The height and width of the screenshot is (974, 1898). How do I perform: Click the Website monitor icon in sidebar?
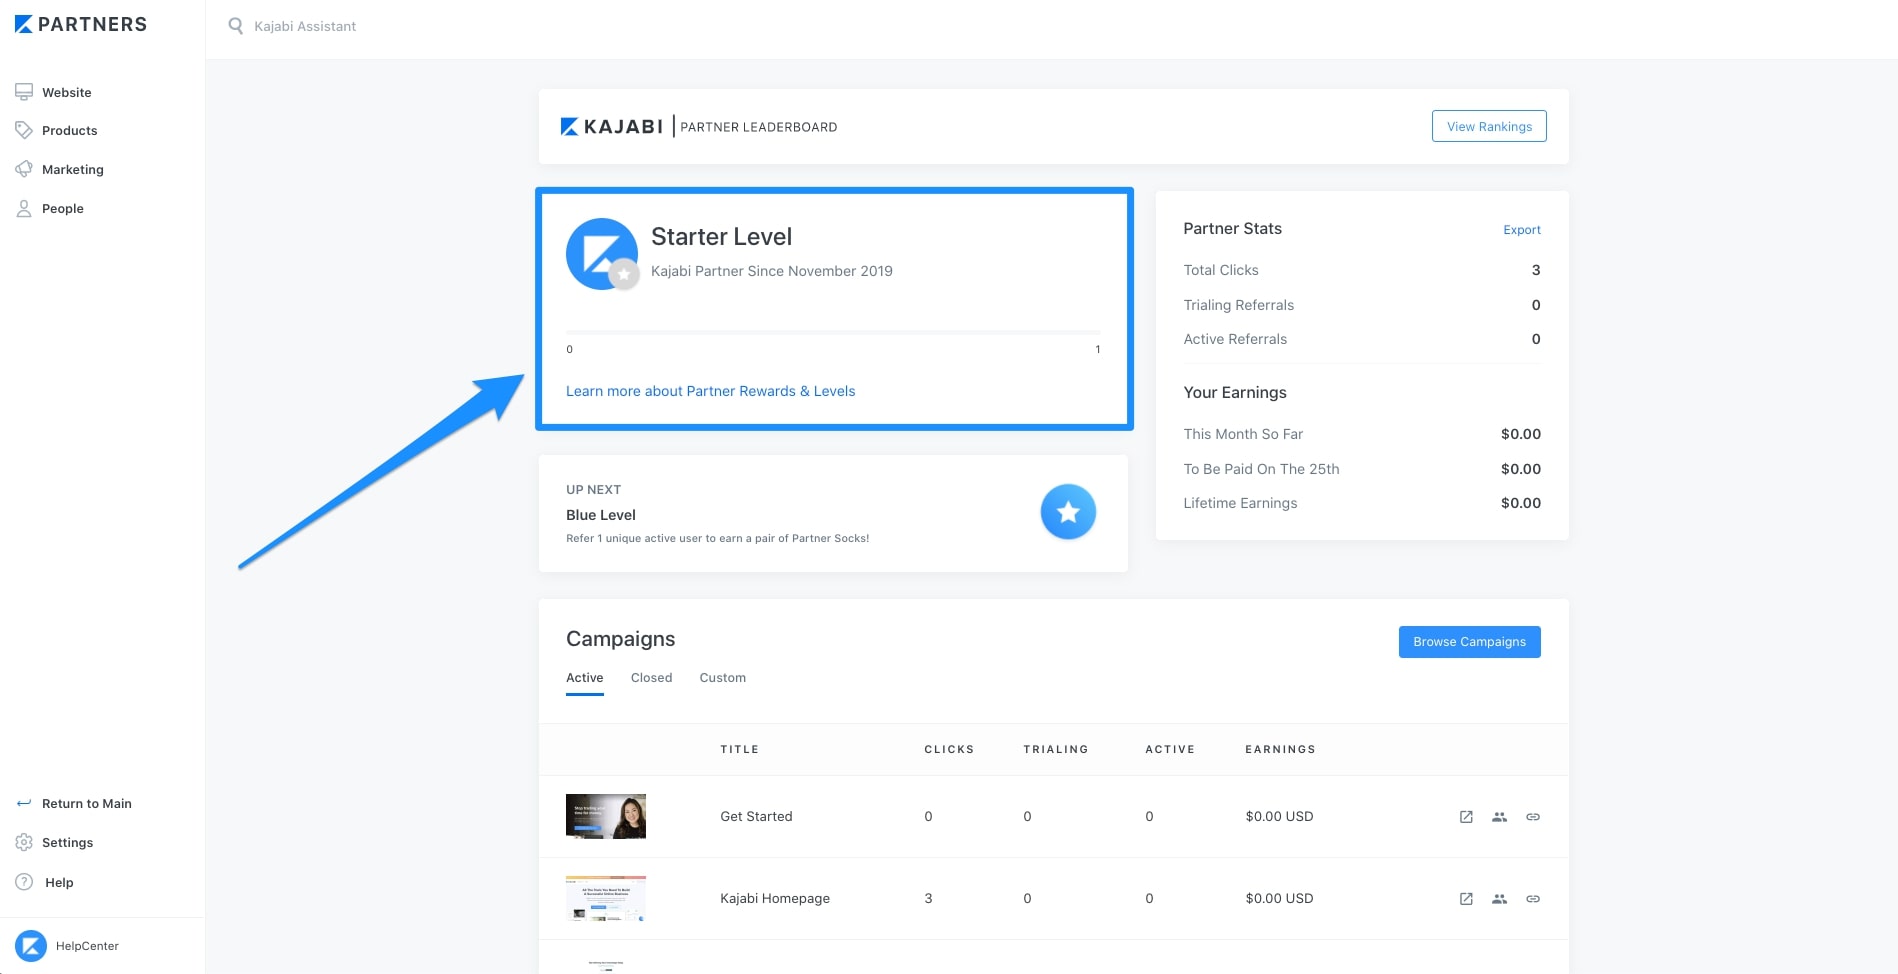[x=24, y=92]
